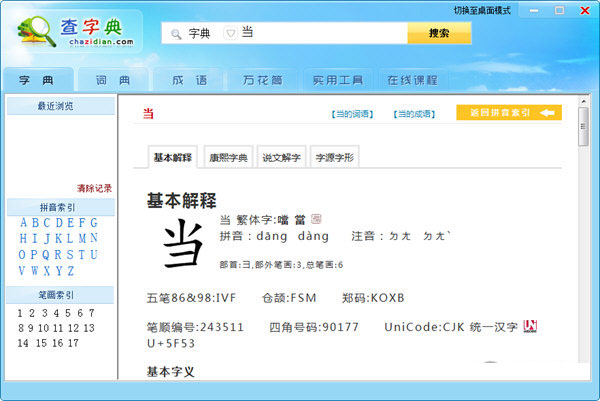
Task: Click the yellow 搜索 button
Action: (439, 33)
